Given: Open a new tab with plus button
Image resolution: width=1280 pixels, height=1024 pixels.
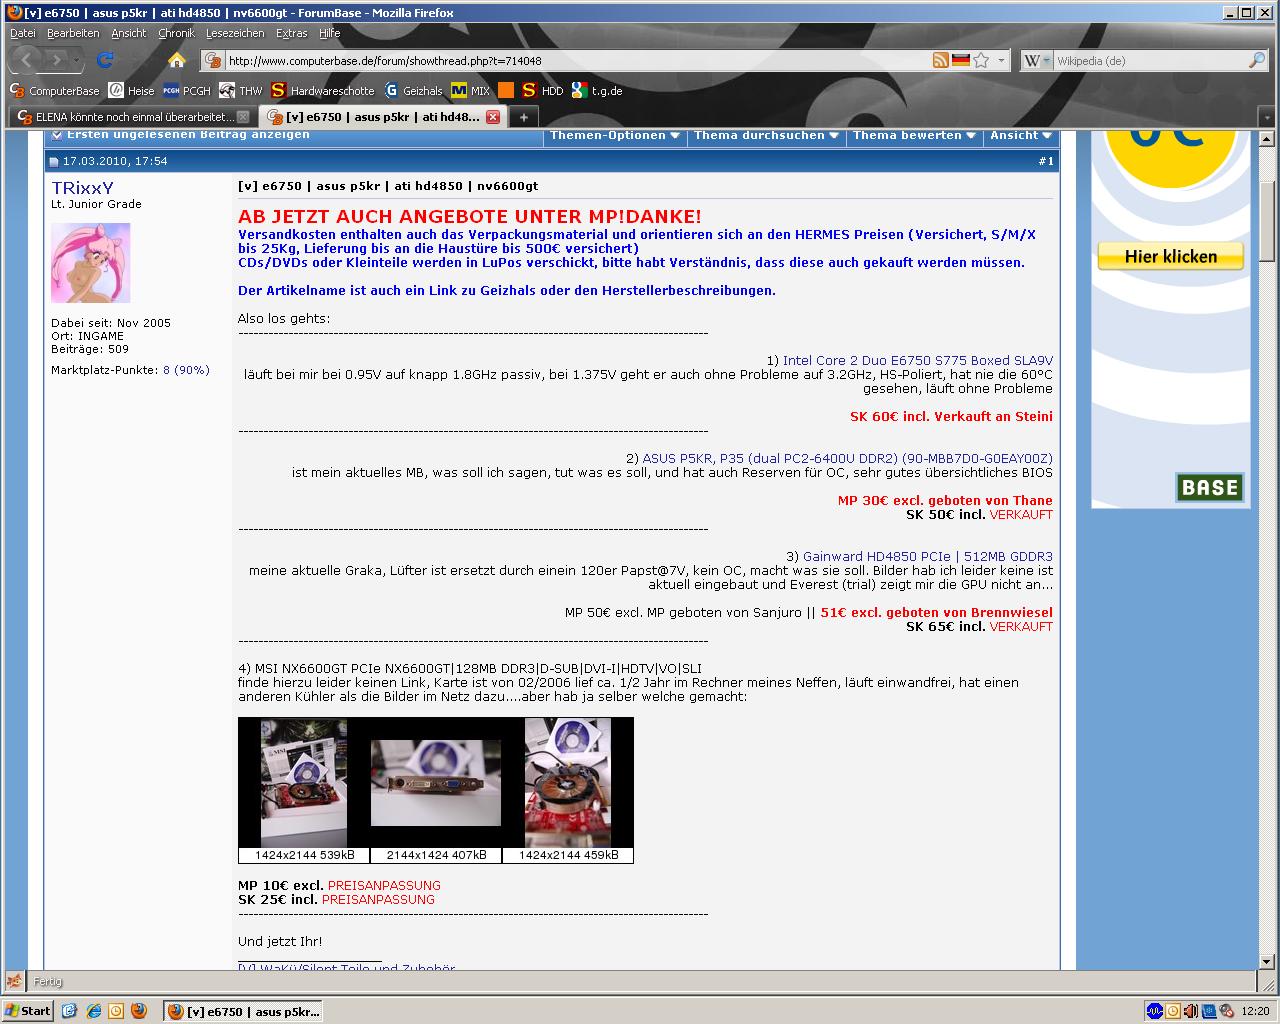Looking at the screenshot, I should (x=522, y=117).
